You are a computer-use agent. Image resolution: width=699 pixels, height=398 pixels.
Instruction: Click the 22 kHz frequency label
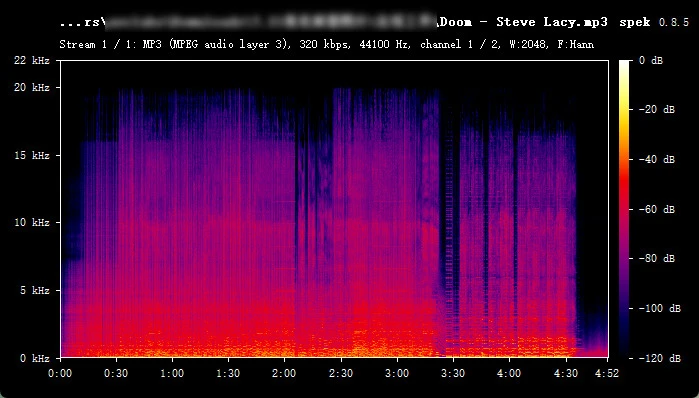click(32, 60)
